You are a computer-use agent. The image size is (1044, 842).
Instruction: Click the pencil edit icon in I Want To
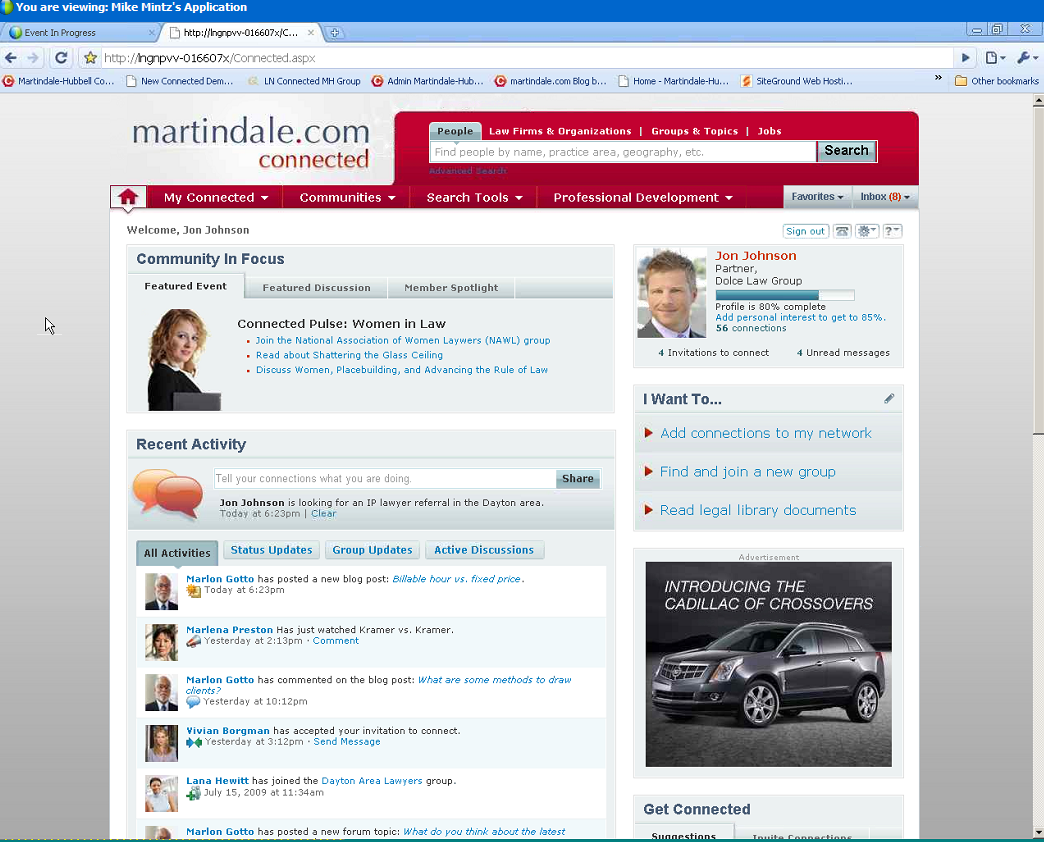coord(889,398)
